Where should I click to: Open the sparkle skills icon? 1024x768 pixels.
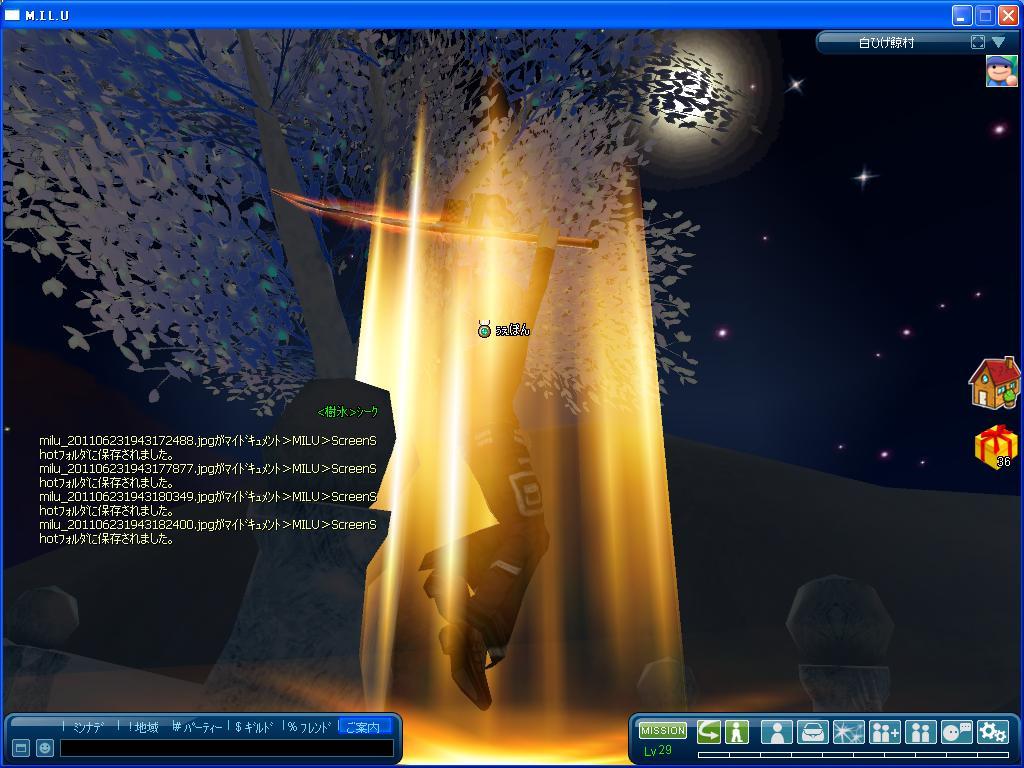click(848, 732)
